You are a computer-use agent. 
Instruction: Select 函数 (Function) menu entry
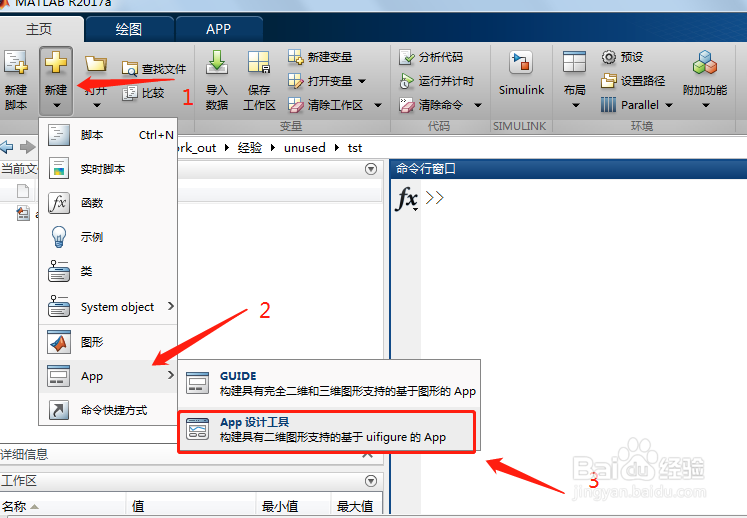tap(108, 203)
